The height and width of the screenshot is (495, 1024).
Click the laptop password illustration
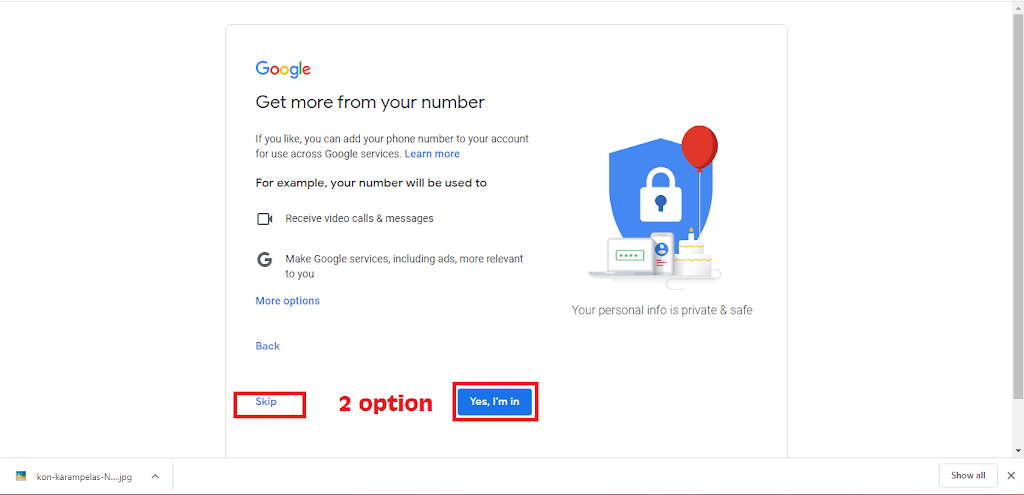[x=627, y=258]
